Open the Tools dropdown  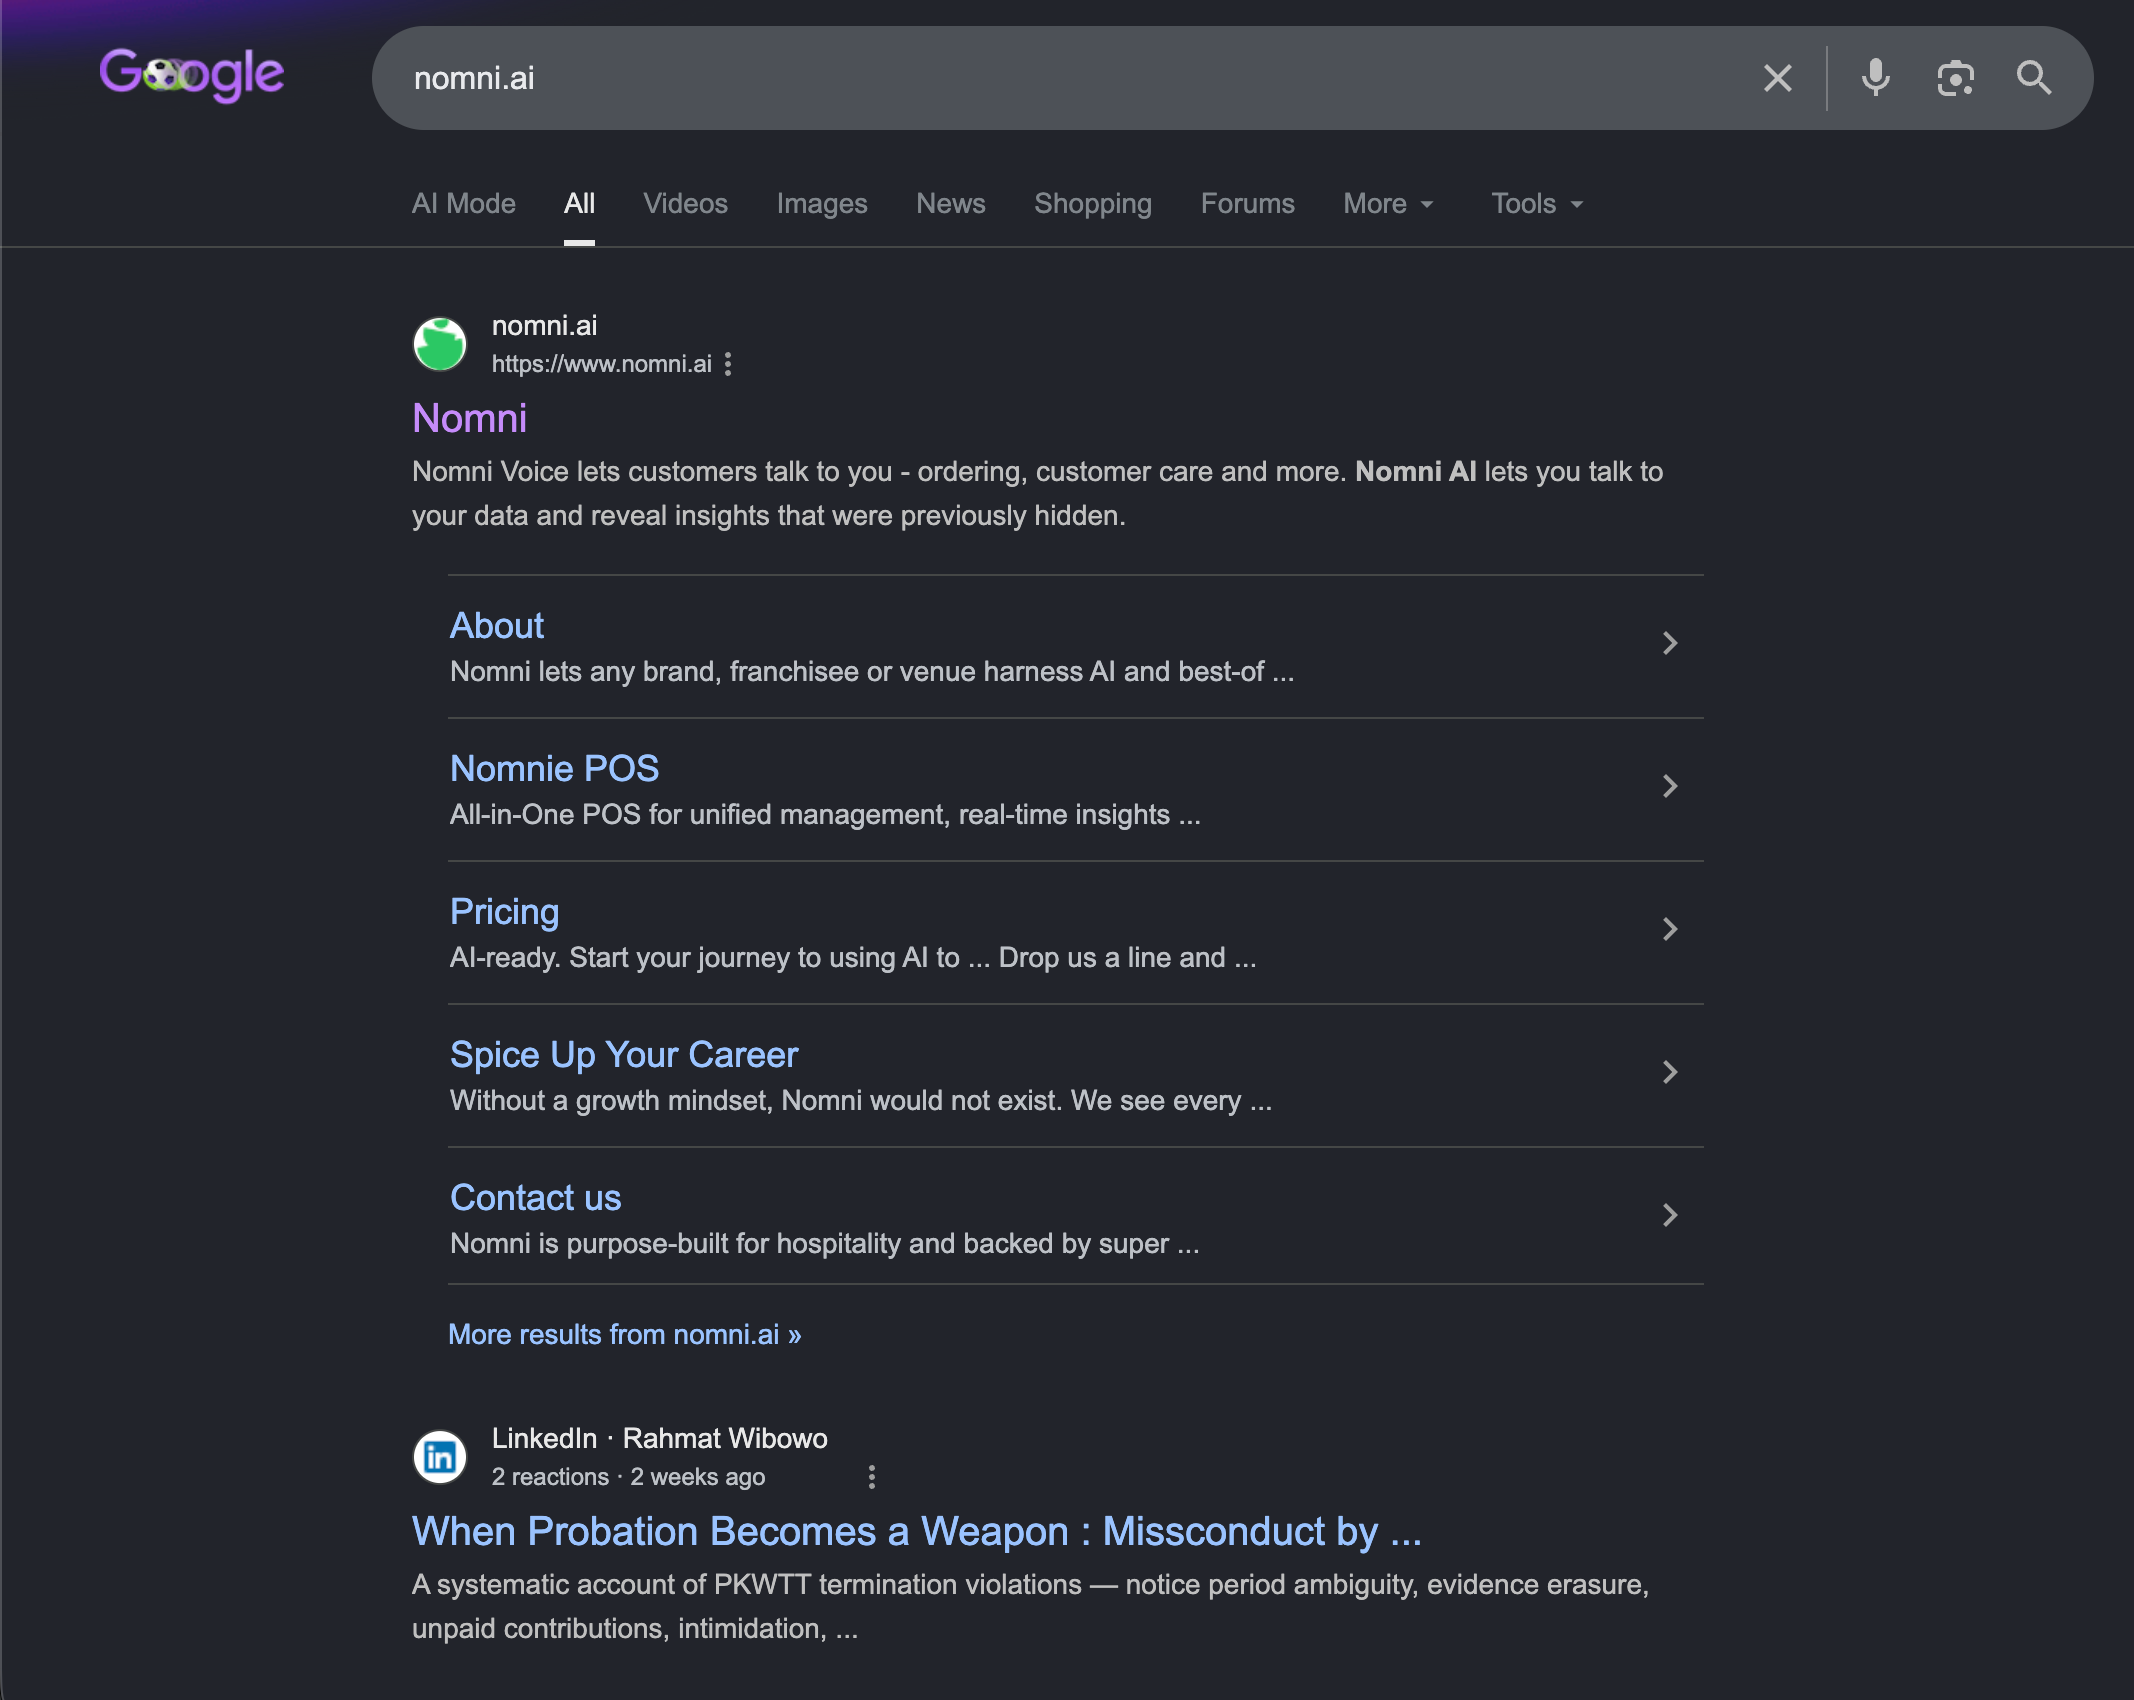pyautogui.click(x=1537, y=204)
